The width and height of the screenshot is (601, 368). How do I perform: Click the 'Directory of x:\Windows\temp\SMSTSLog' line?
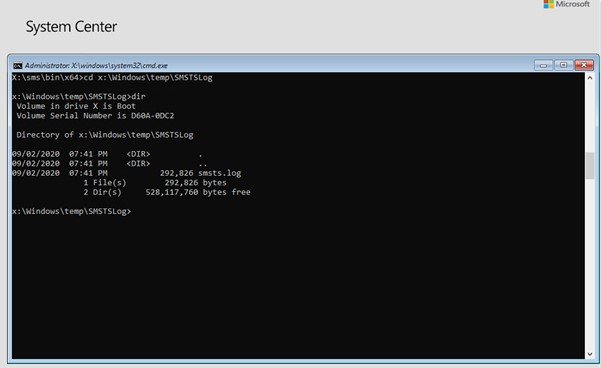click(x=105, y=135)
